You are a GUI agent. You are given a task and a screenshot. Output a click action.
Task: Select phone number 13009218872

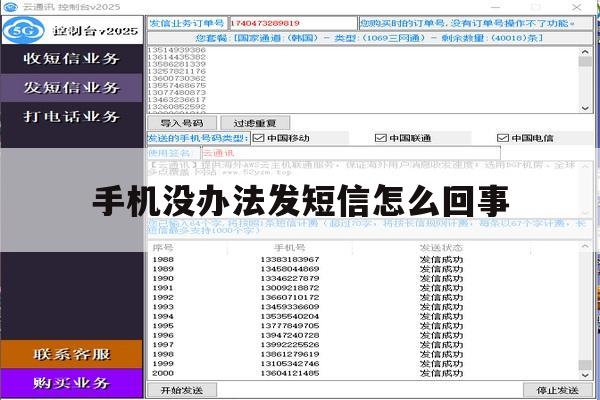290,288
